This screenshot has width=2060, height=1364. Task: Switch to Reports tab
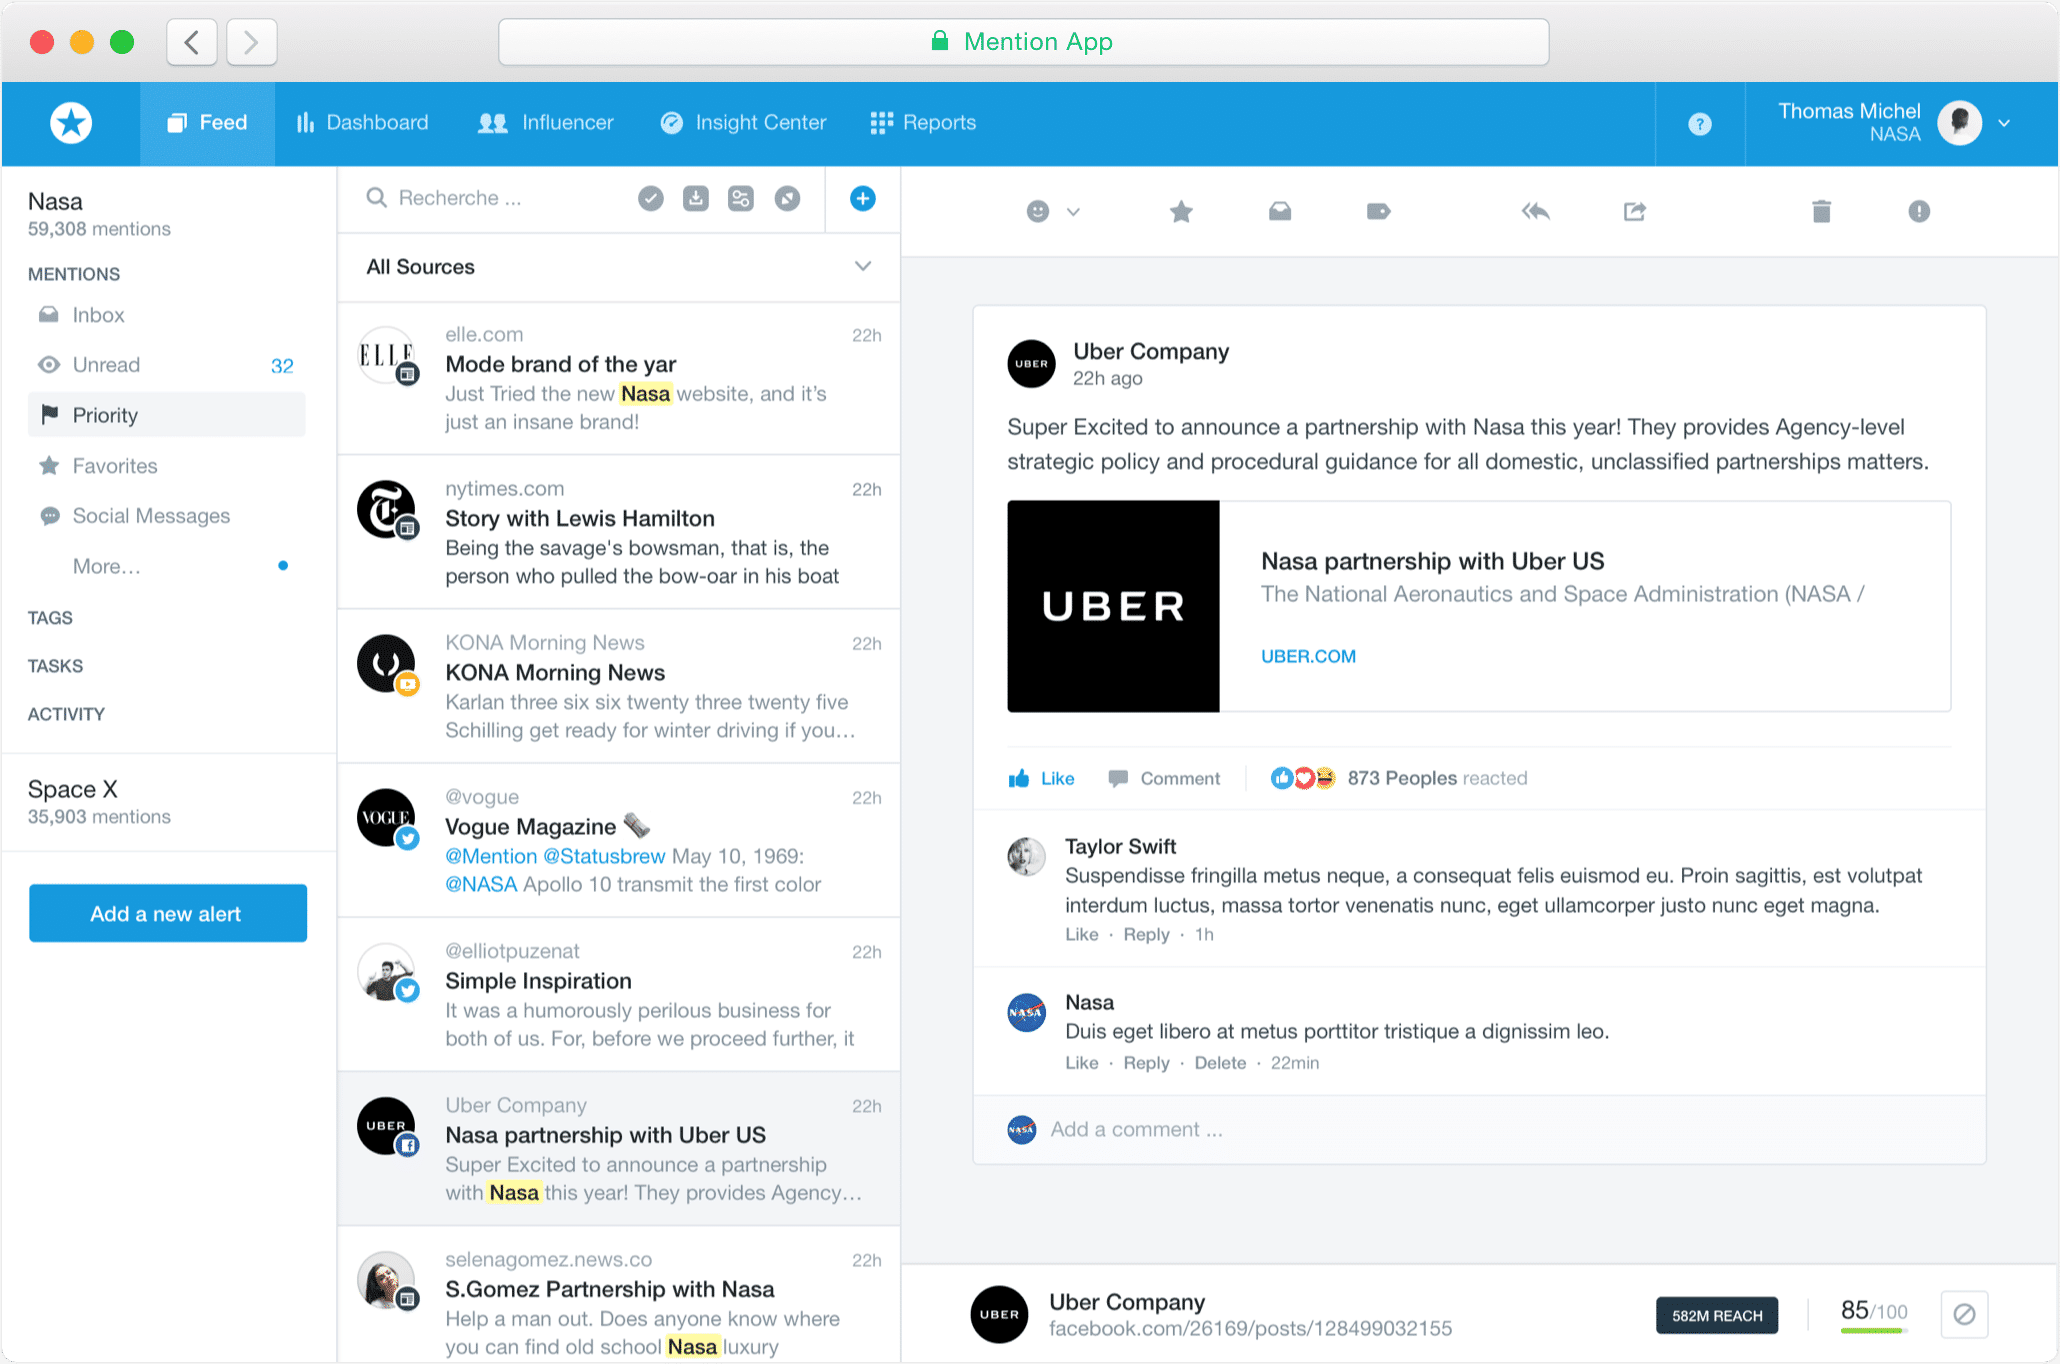point(936,122)
